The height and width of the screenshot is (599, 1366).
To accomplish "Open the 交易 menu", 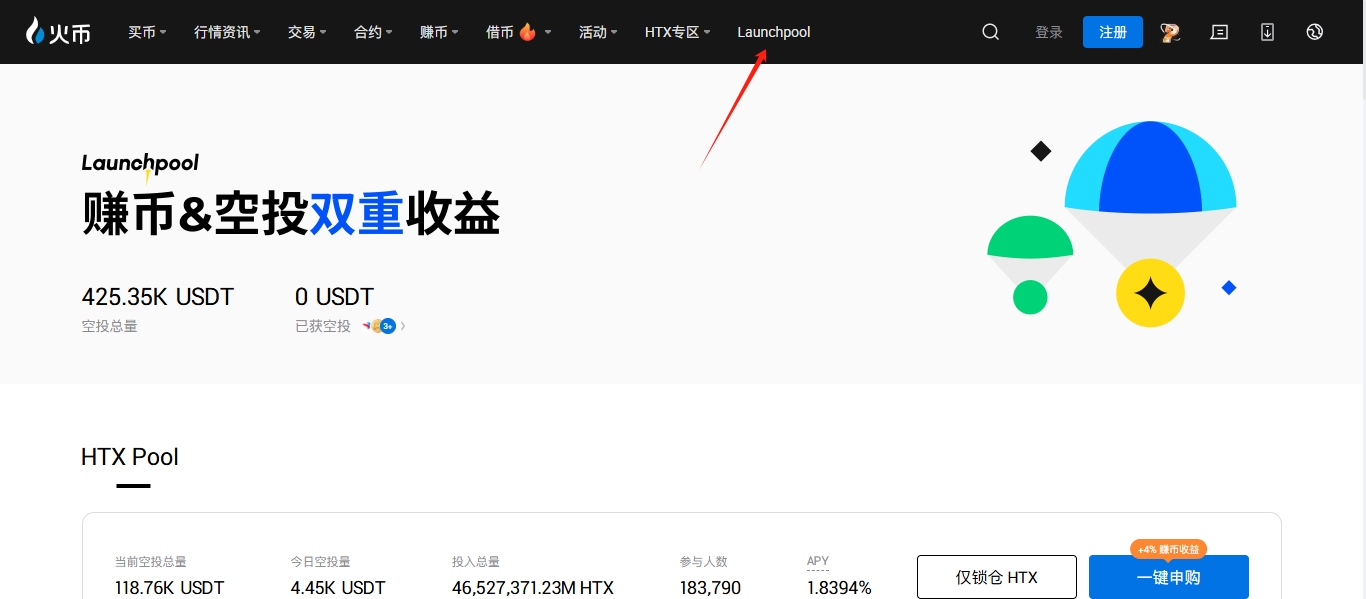I will [307, 32].
